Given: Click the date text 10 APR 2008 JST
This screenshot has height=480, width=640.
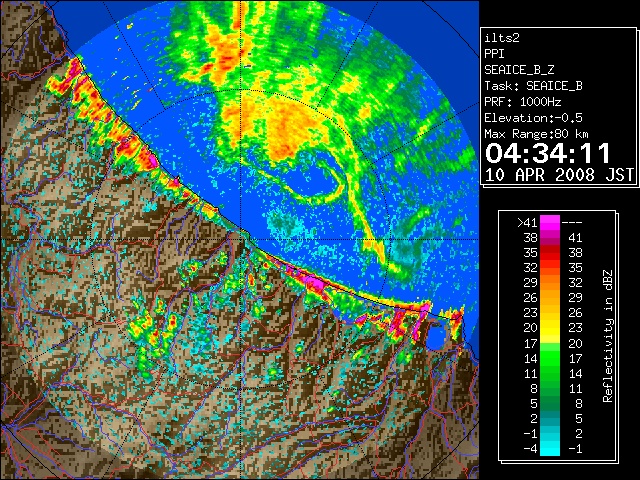Looking at the screenshot, I should coord(559,175).
